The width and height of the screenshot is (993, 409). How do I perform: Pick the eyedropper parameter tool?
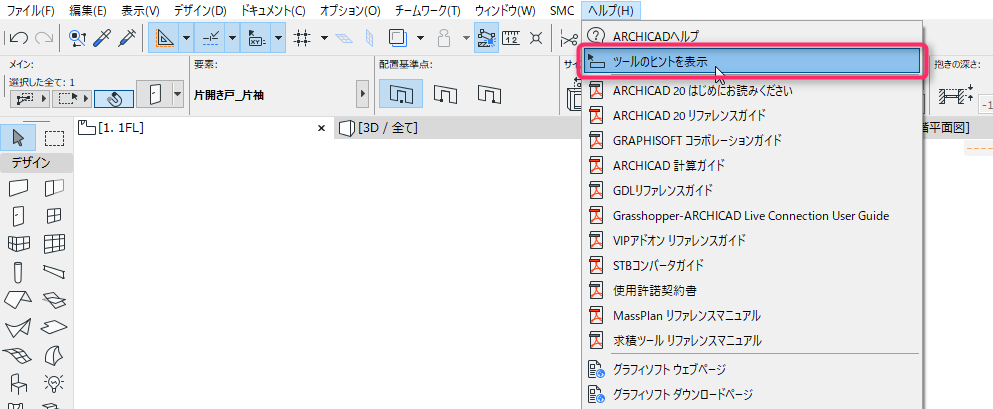(101, 38)
